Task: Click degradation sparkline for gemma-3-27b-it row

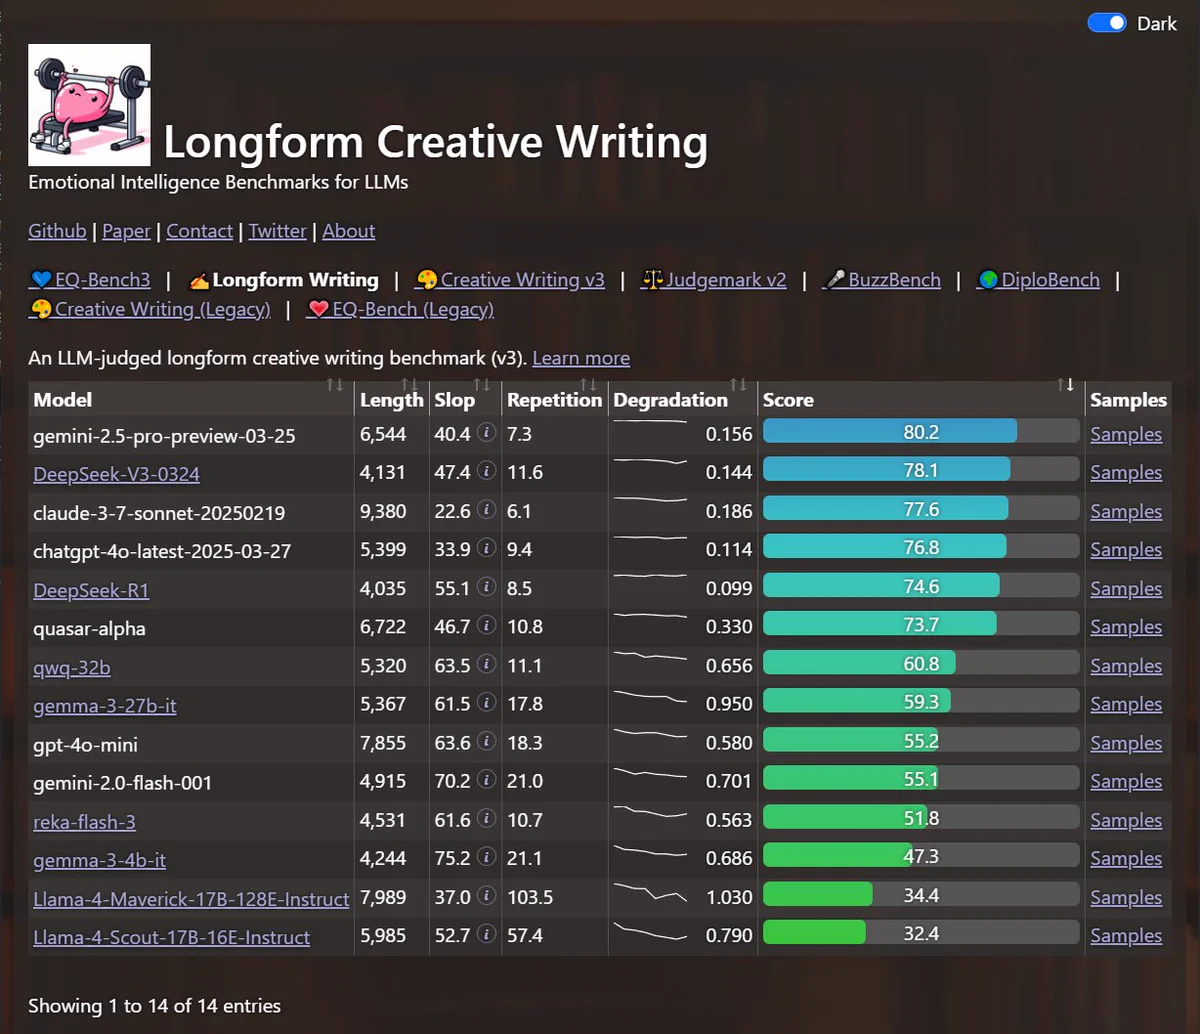Action: [x=650, y=695]
